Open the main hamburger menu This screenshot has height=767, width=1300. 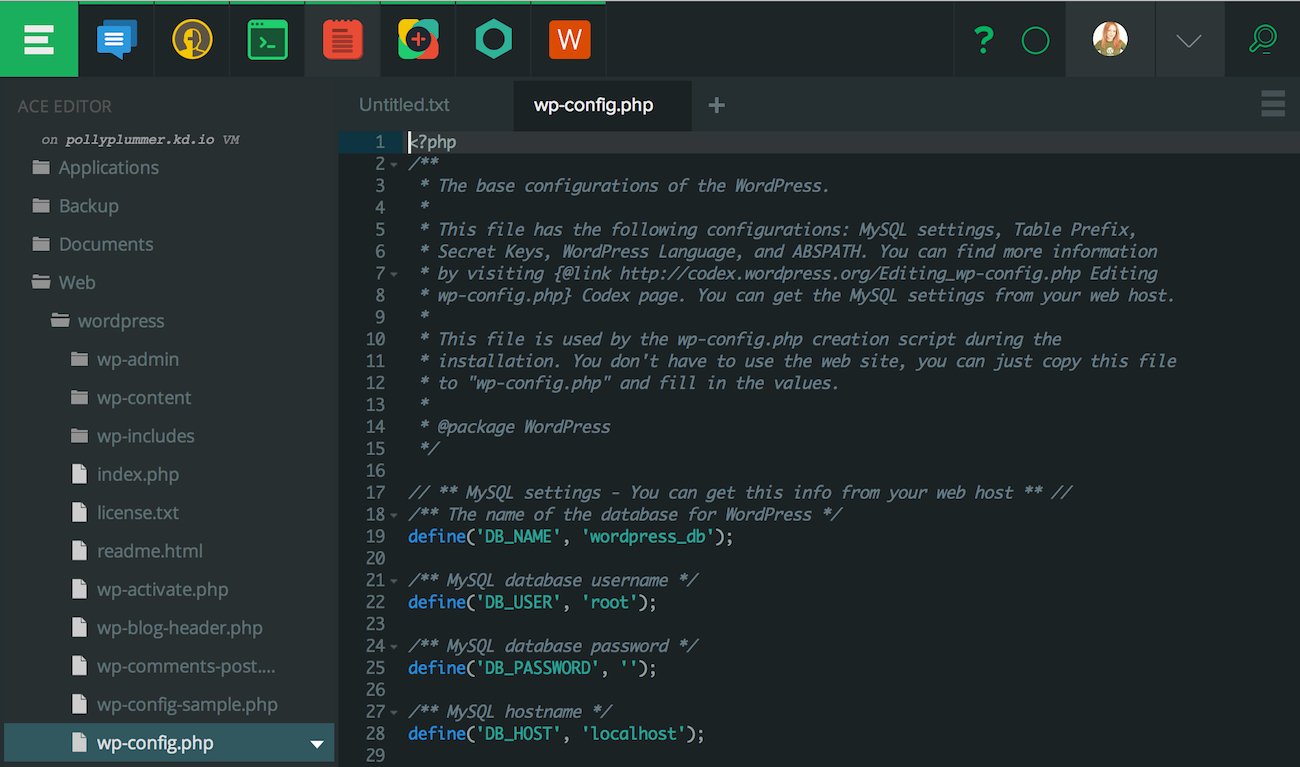coord(39,39)
